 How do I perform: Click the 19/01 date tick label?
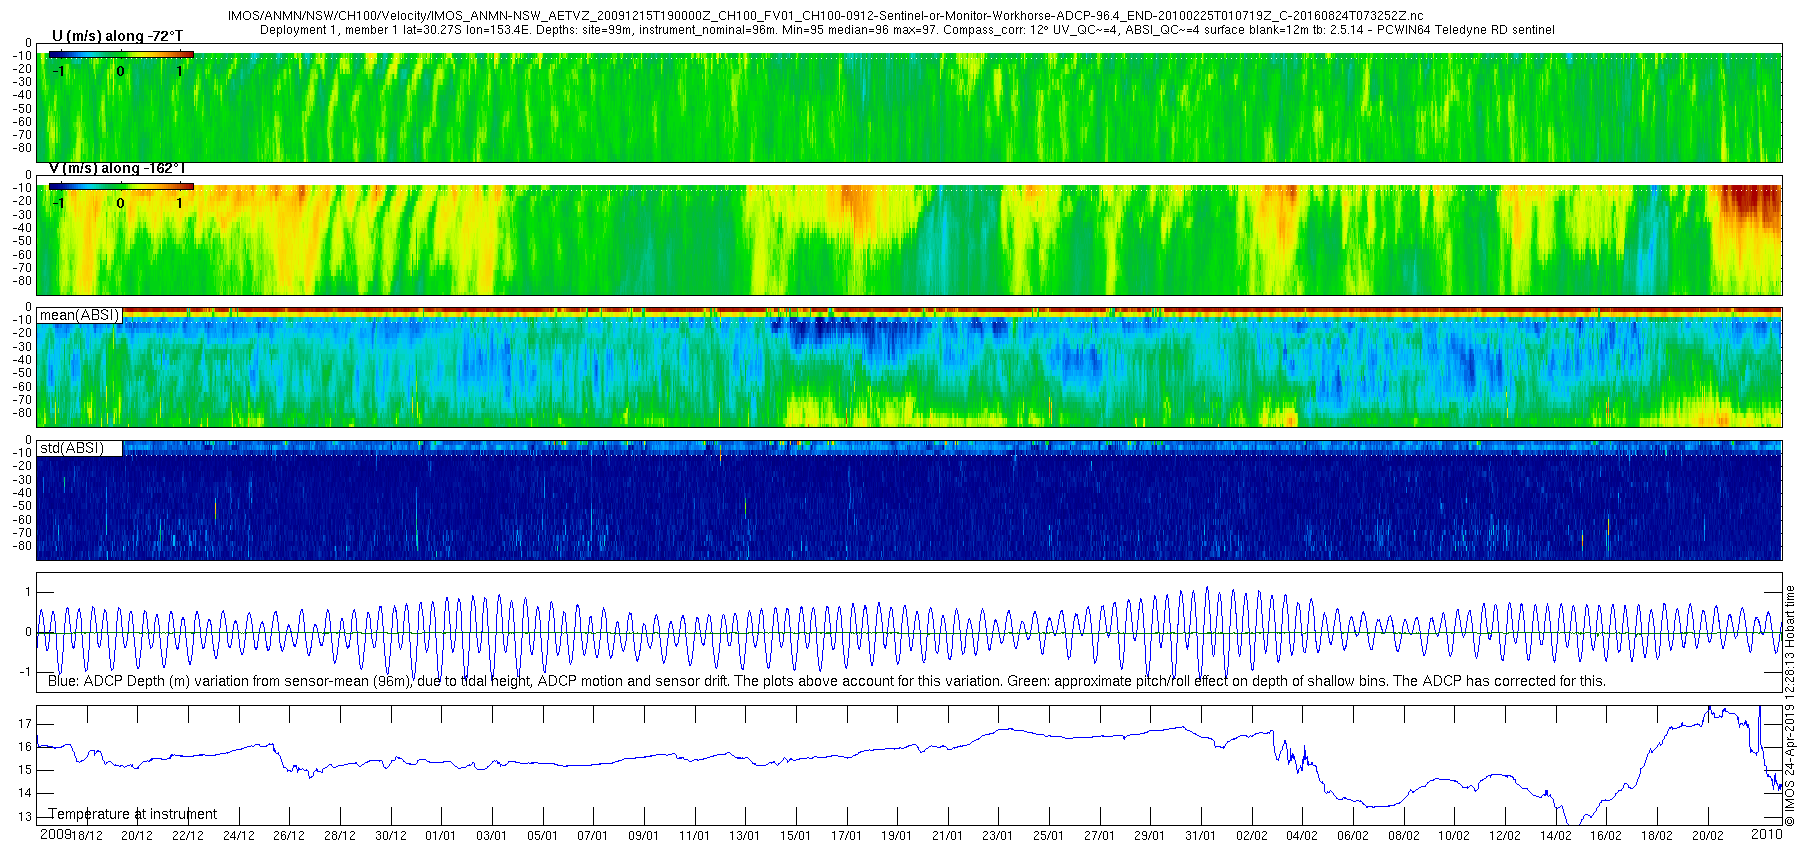(x=896, y=836)
